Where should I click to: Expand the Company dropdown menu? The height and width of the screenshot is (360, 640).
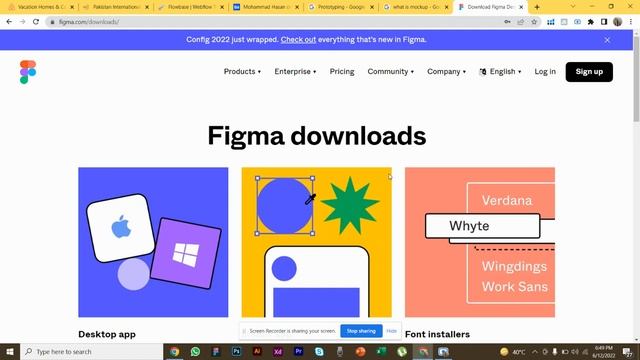tap(446, 71)
